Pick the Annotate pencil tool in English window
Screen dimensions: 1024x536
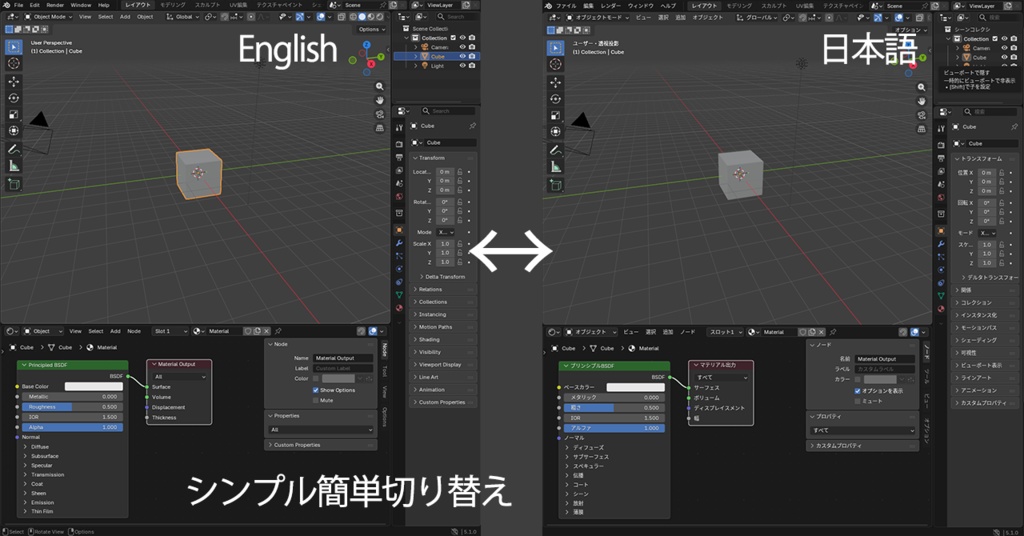point(13,150)
